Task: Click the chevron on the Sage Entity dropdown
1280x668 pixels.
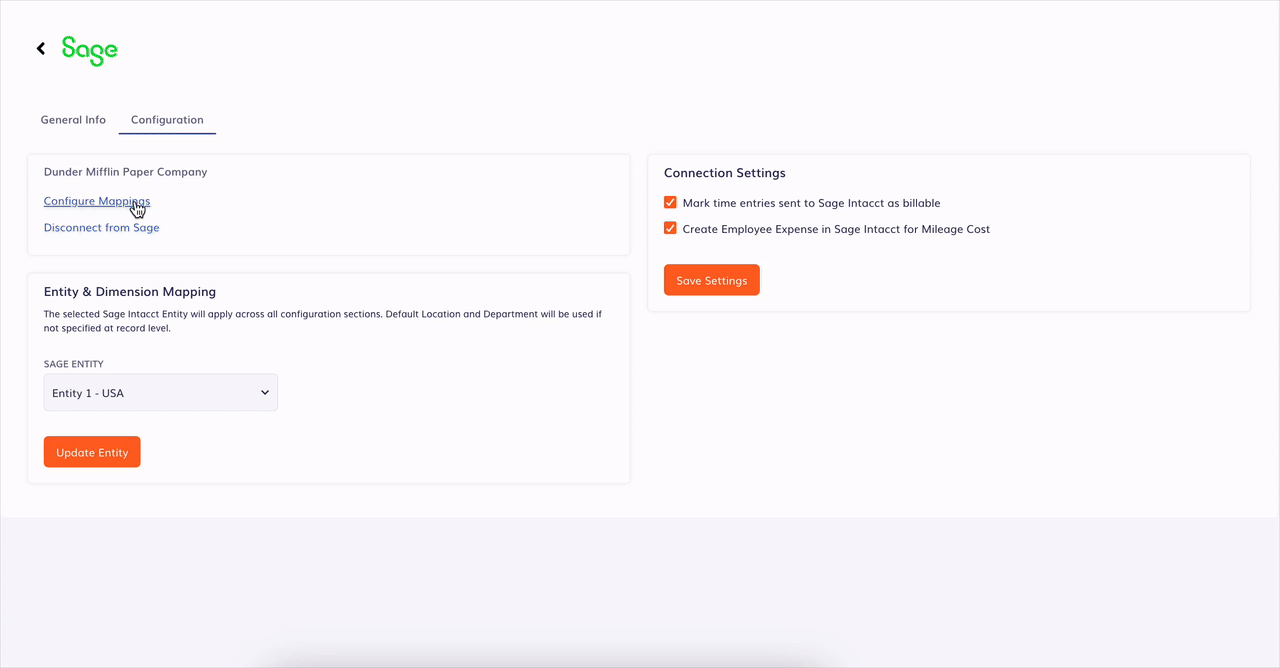Action: click(x=264, y=392)
